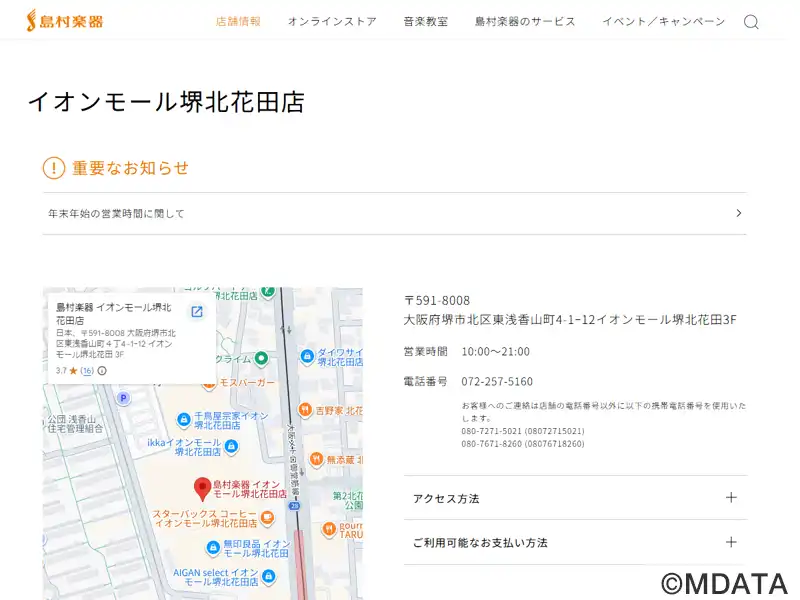Open larger map via external link icon
This screenshot has width=800, height=600.
coord(197,312)
